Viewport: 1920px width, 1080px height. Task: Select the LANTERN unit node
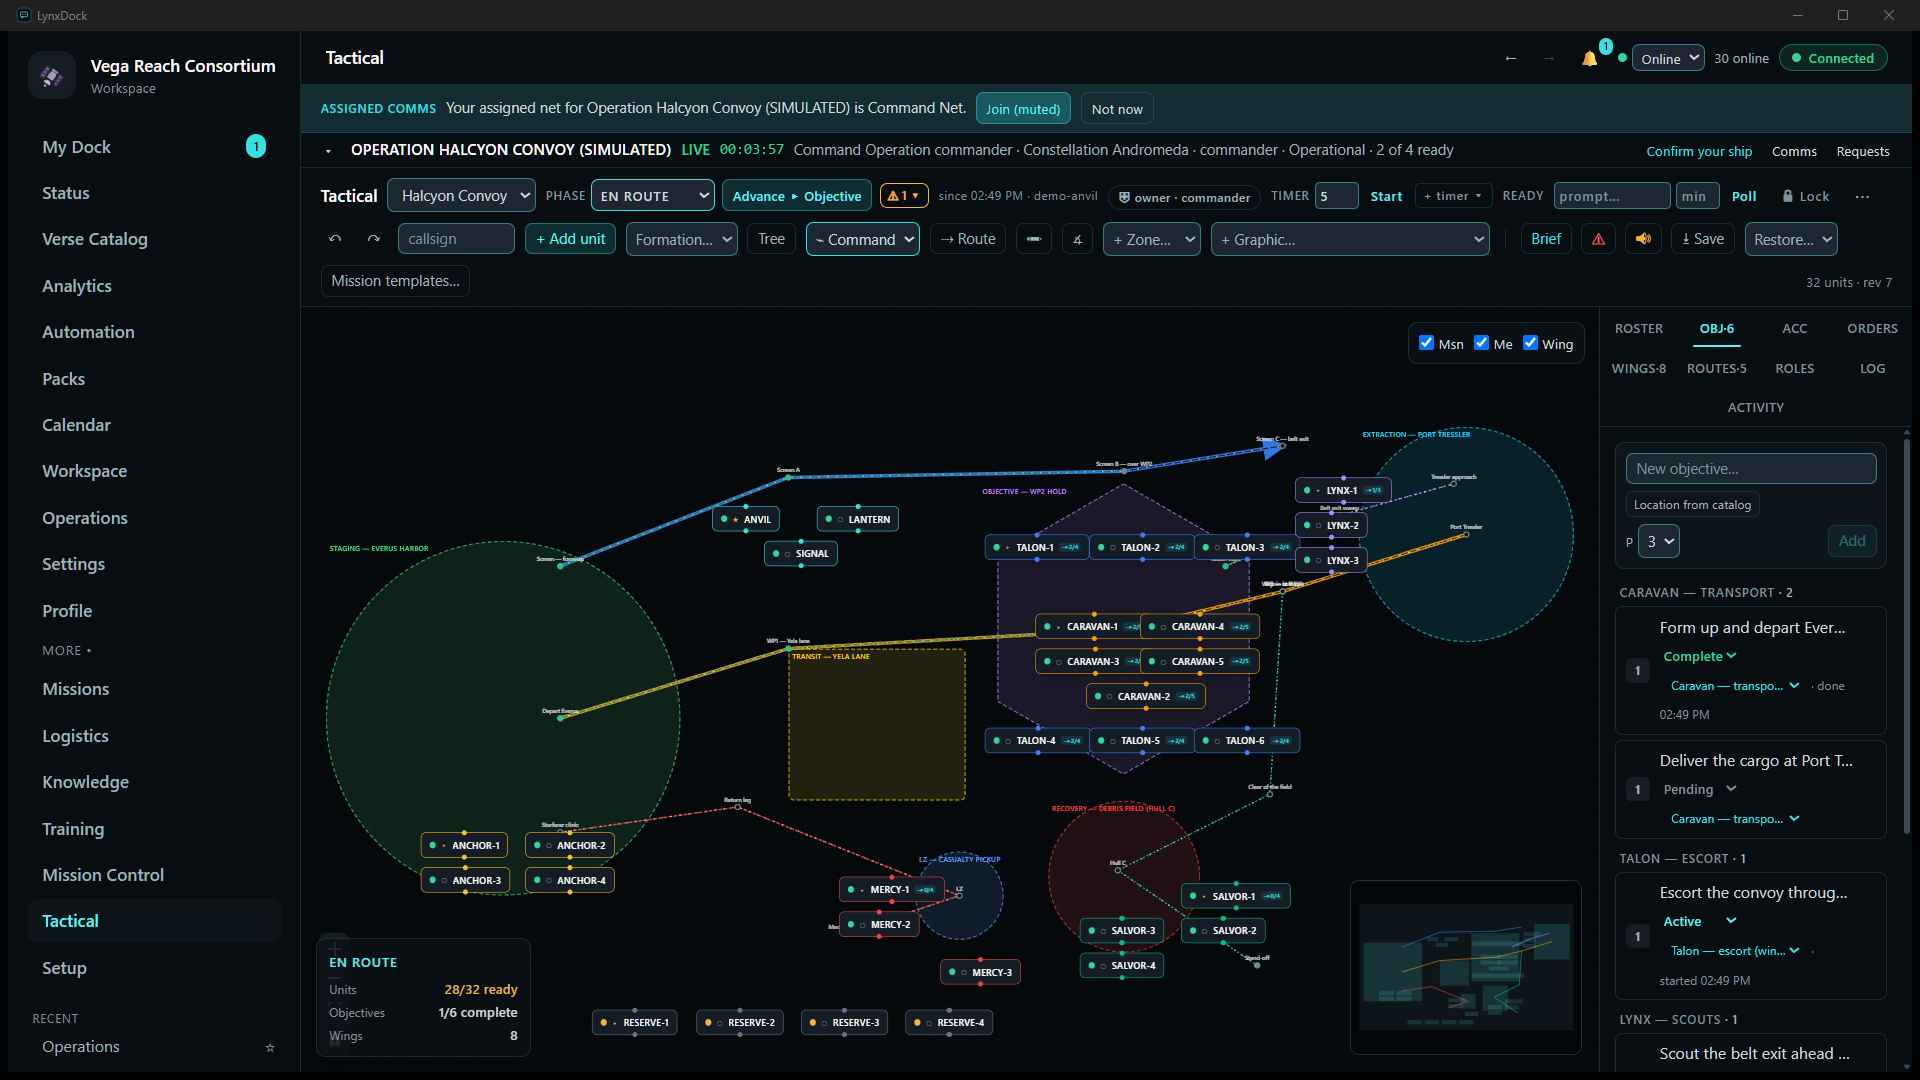(858, 519)
